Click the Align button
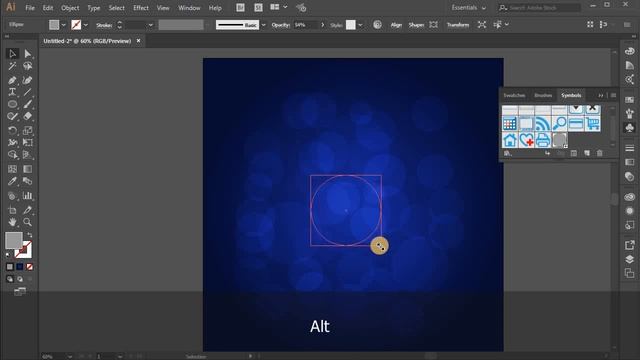 [x=396, y=25]
